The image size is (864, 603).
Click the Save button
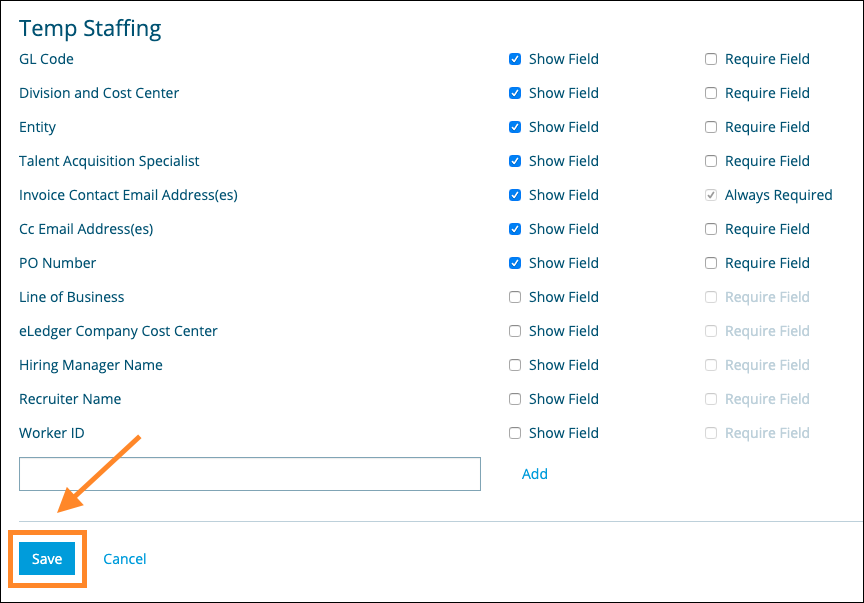[x=46, y=559]
